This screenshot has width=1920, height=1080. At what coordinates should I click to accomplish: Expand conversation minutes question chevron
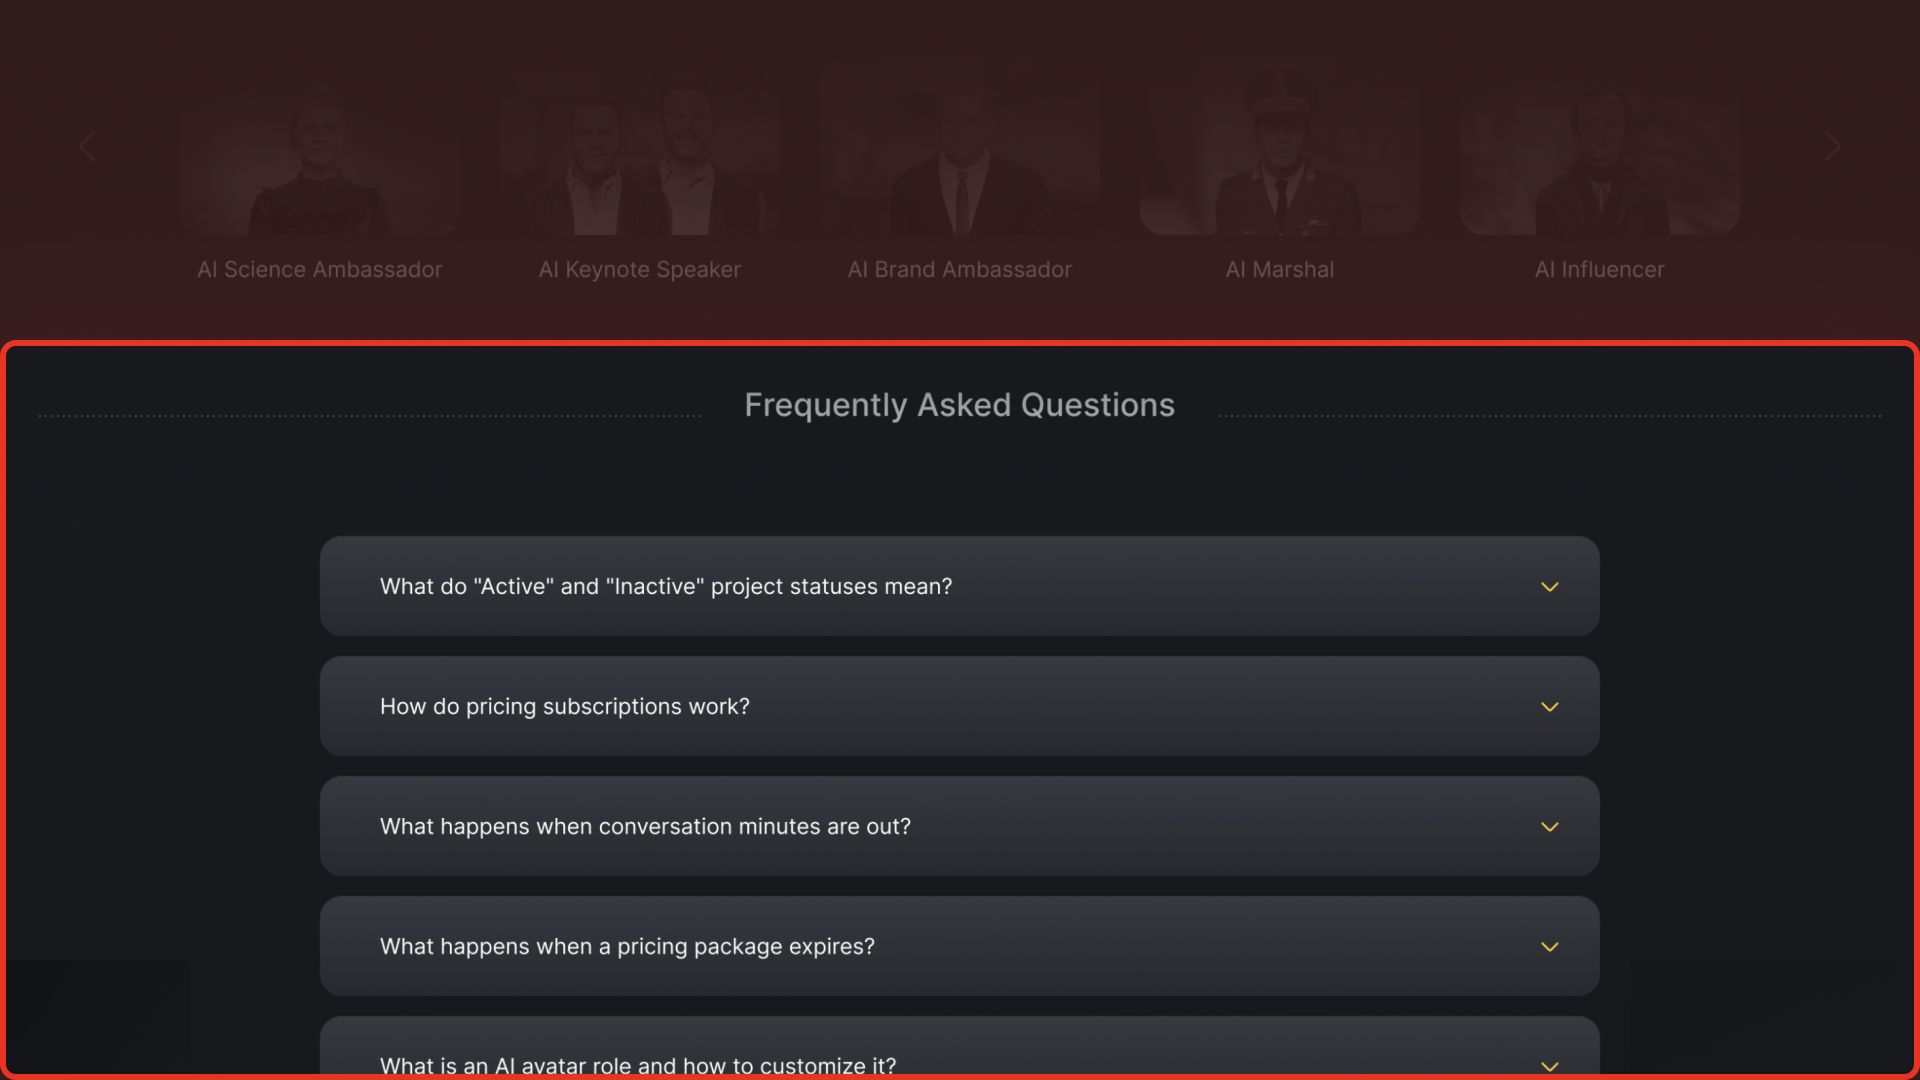tap(1549, 827)
